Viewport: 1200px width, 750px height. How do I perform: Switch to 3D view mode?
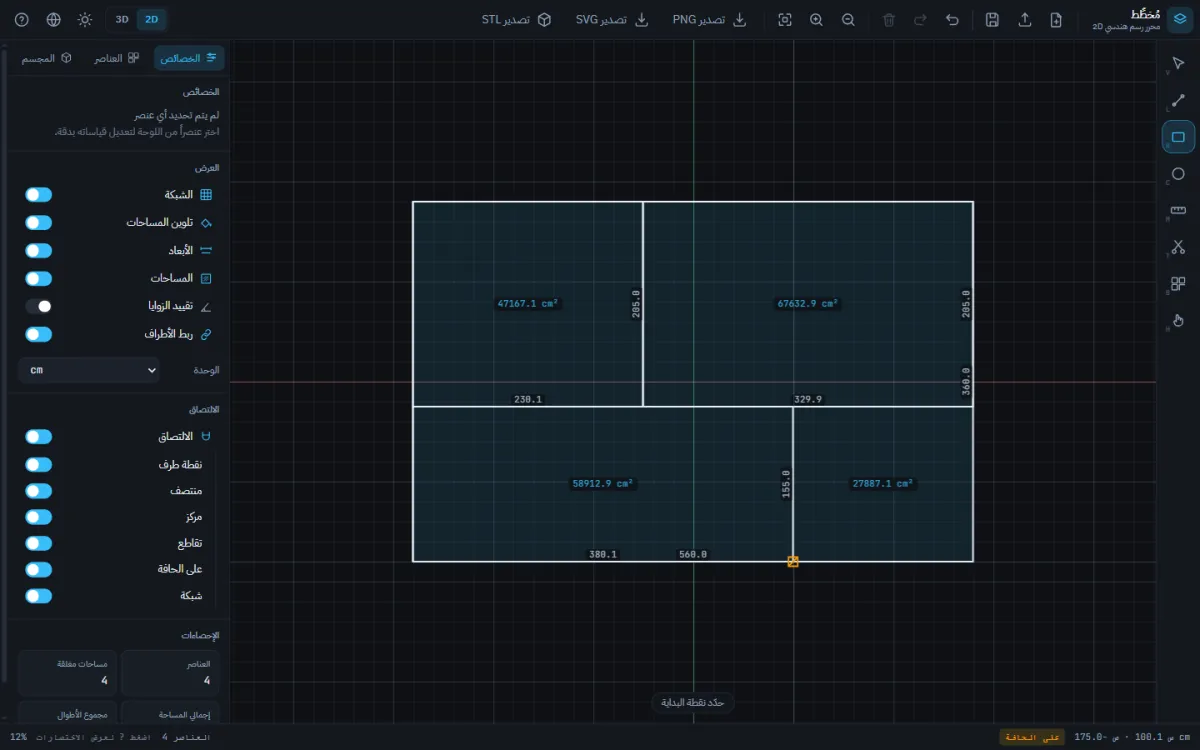click(122, 20)
